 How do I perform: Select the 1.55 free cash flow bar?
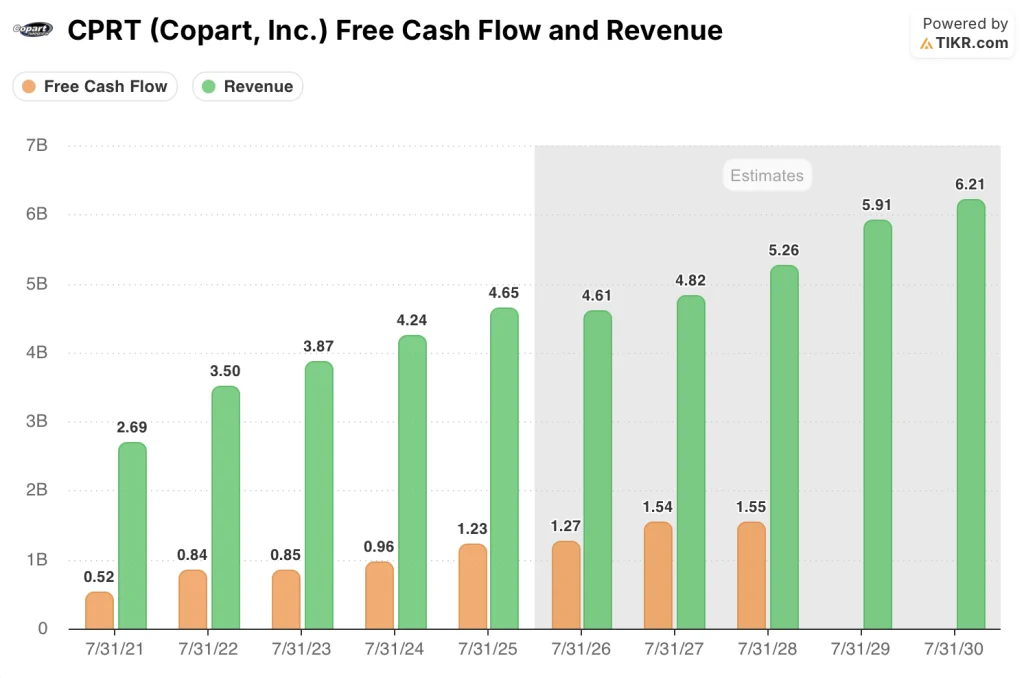click(x=752, y=575)
